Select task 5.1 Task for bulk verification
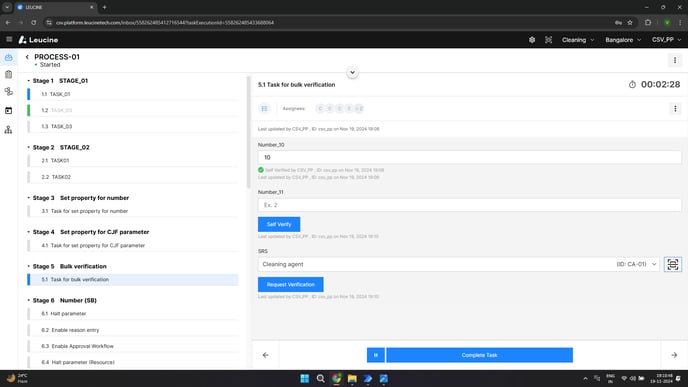The width and height of the screenshot is (688, 387). click(x=133, y=280)
